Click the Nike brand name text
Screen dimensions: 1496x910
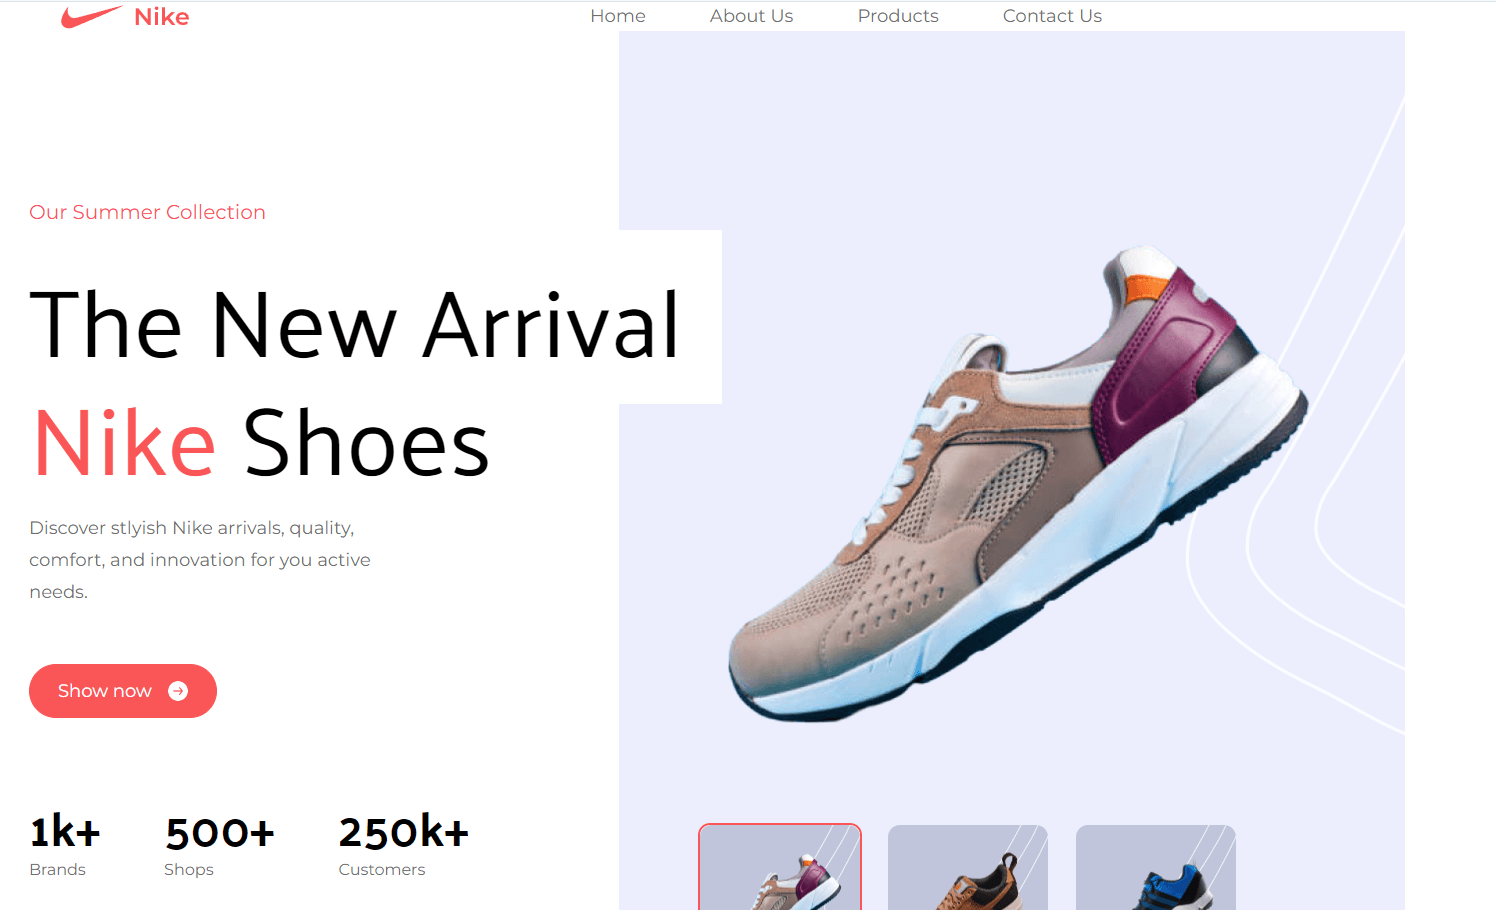tap(161, 17)
